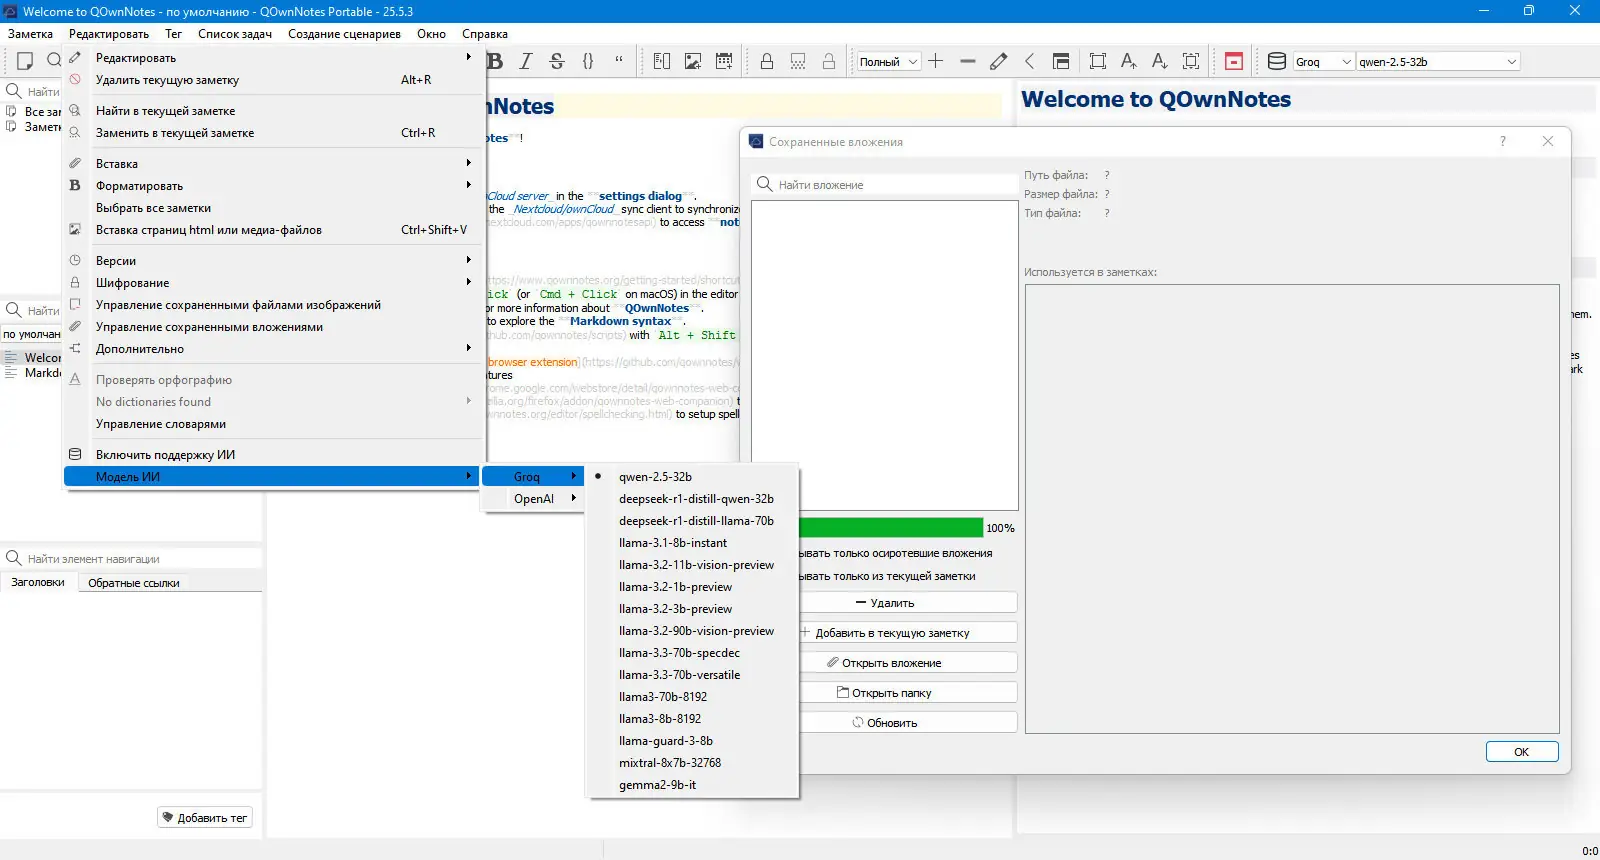The width and height of the screenshot is (1600, 860).
Task: Expand the OpenAI submenu
Action: [x=533, y=499]
